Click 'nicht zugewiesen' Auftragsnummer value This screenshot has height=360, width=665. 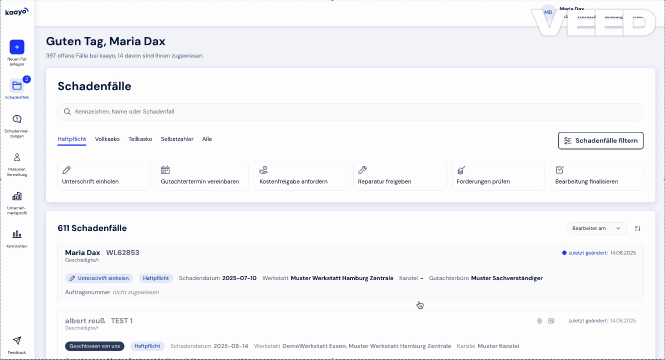click(136, 292)
